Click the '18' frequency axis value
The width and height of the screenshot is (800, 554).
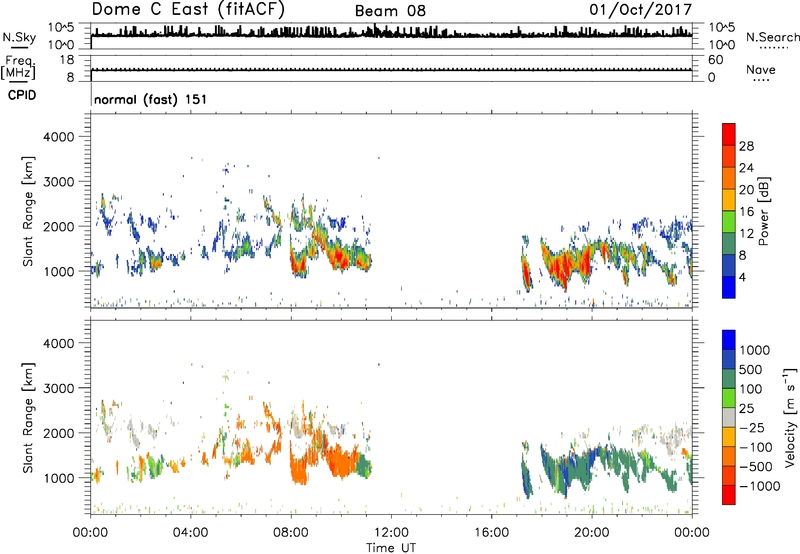[67, 60]
